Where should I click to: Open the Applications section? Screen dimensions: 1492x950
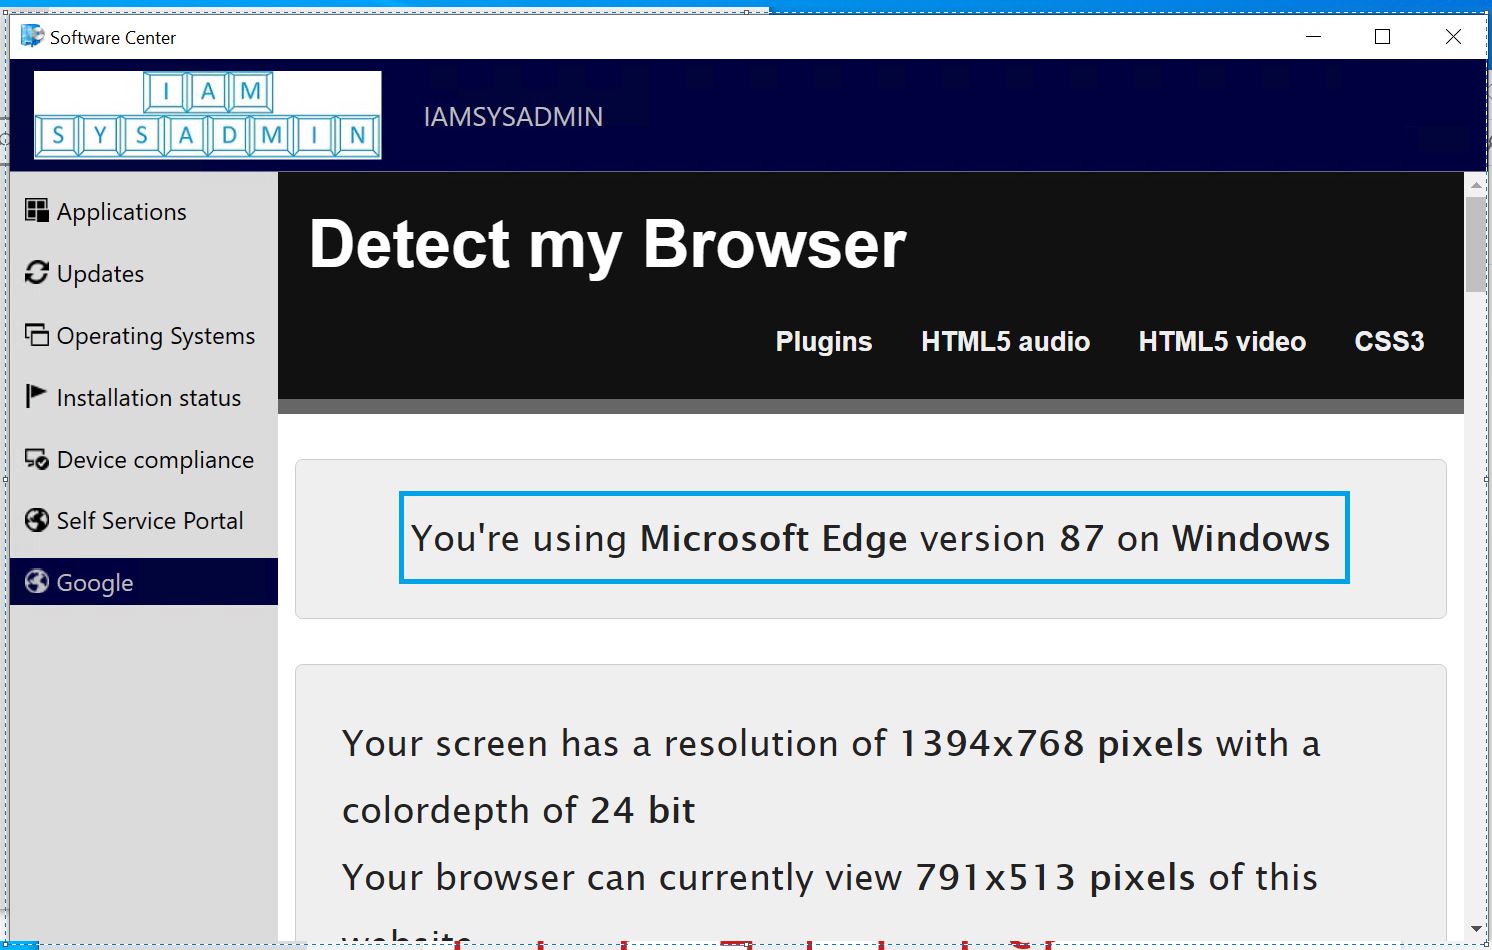coord(144,211)
